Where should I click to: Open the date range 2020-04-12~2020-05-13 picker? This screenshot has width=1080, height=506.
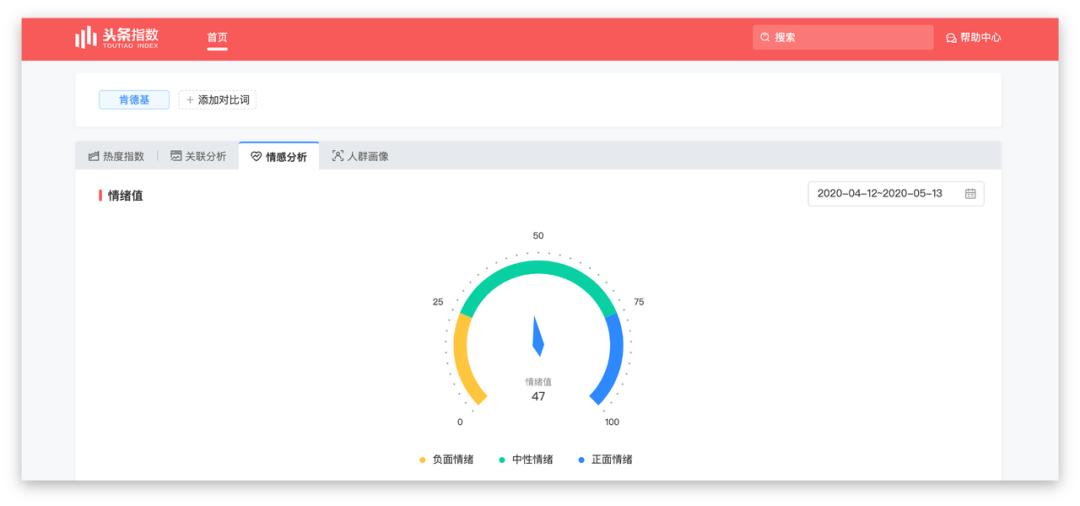[x=895, y=193]
